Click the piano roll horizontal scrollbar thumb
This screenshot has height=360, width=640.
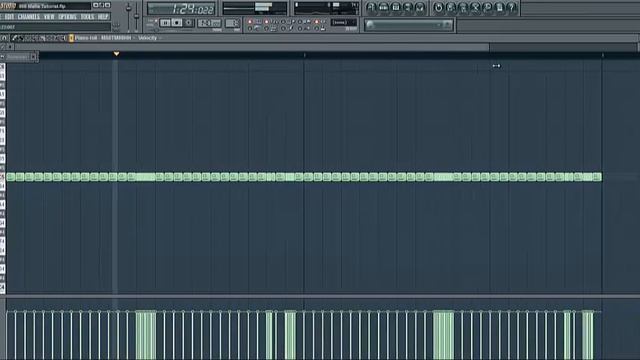coord(252,47)
